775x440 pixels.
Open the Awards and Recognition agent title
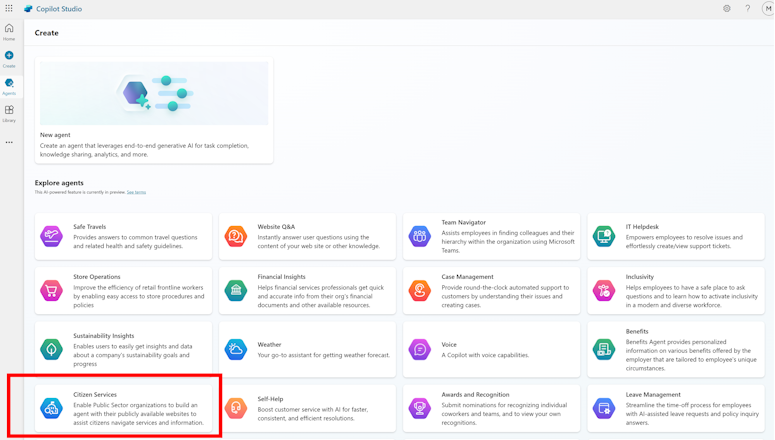[x=475, y=395]
